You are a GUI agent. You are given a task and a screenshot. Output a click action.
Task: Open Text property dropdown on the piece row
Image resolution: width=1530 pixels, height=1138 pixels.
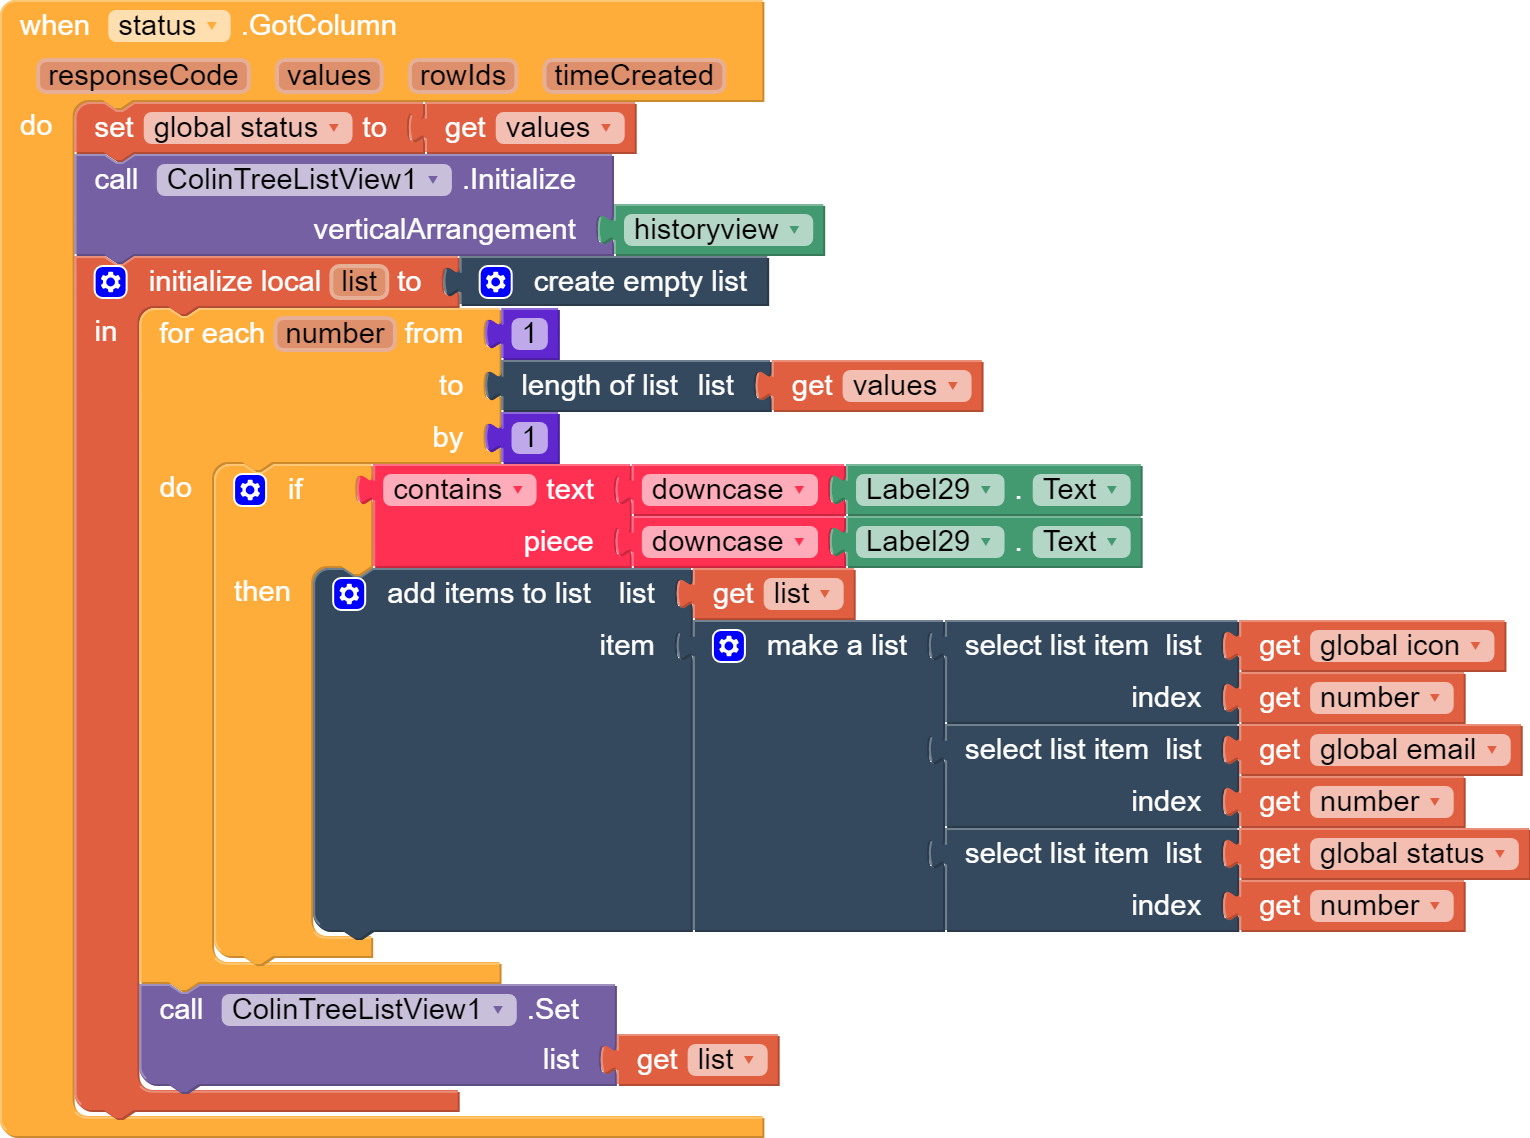pos(1081,542)
